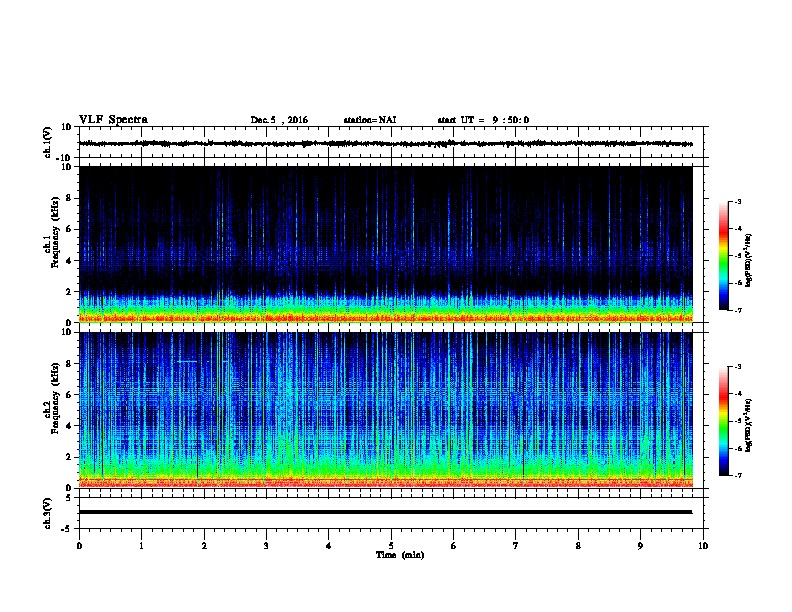Click time axis tick label "6"

453,546
